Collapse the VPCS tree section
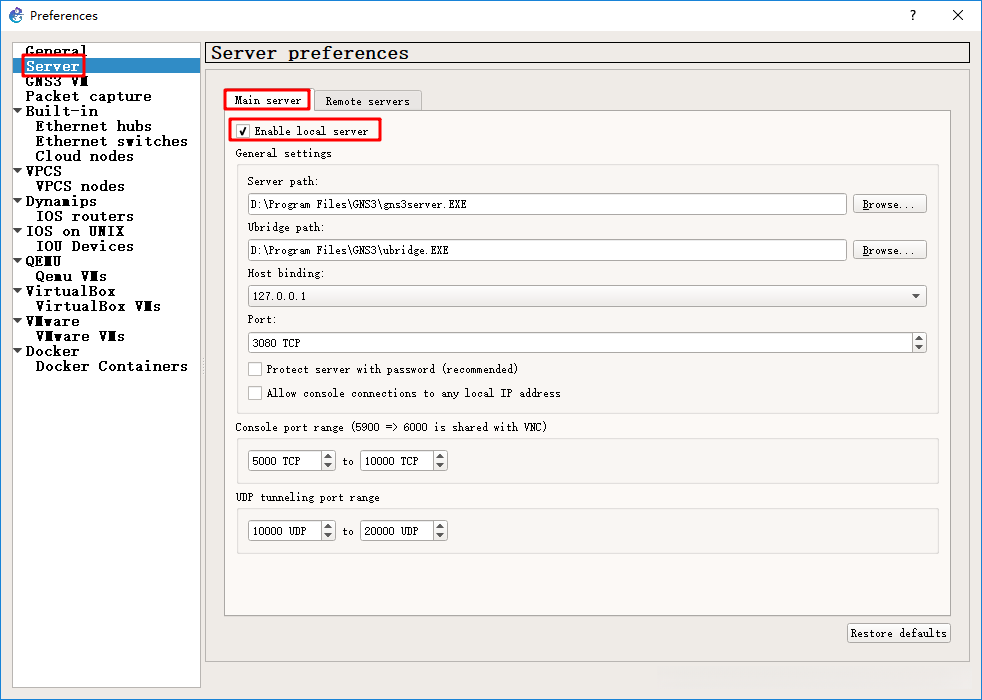The height and width of the screenshot is (700, 982). 18,171
